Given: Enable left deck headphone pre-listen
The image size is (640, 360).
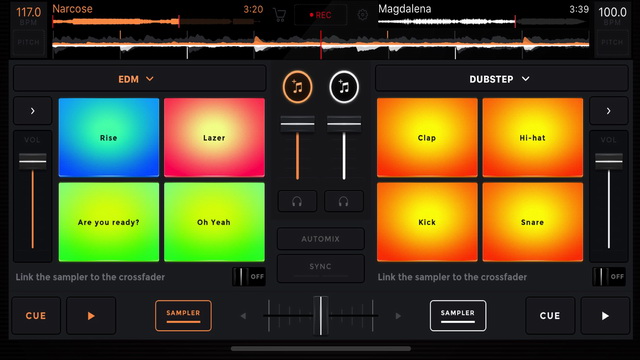Looking at the screenshot, I should tap(297, 201).
